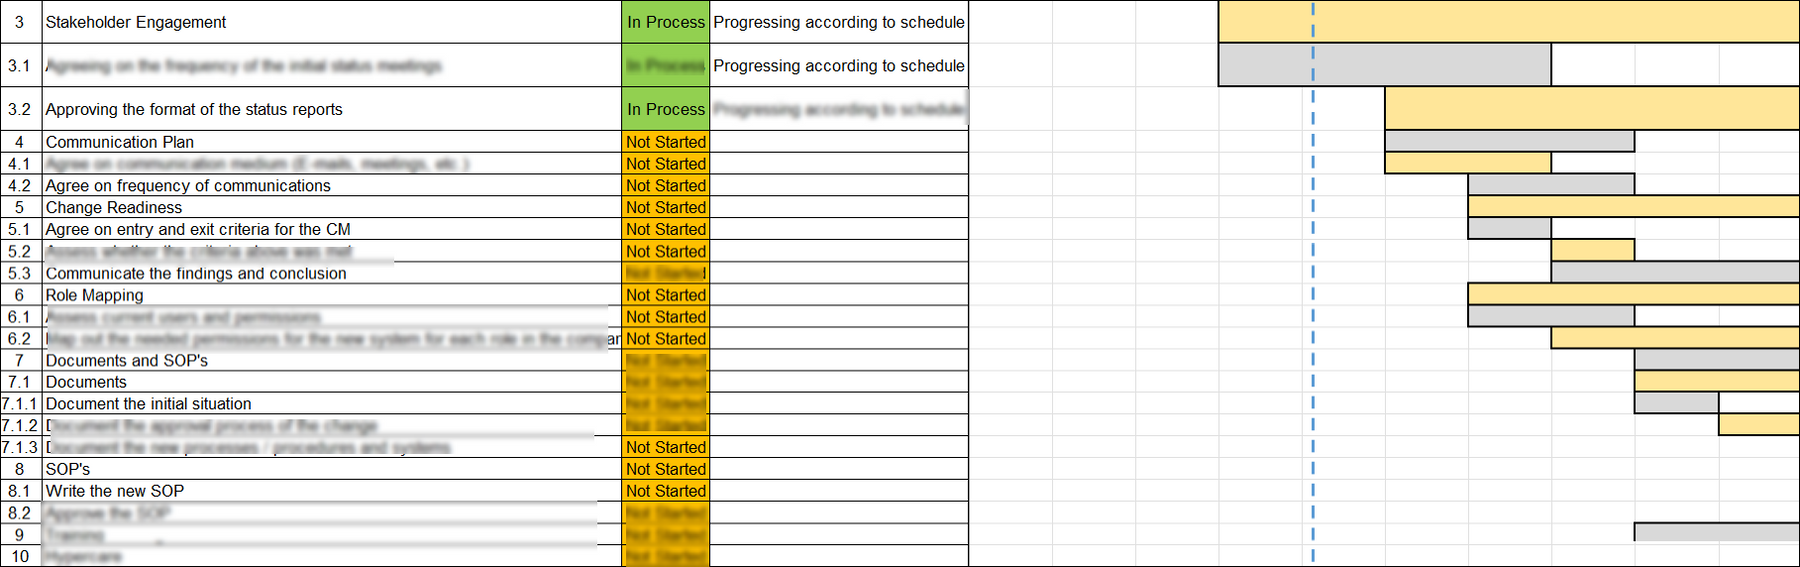The image size is (1800, 567).
Task: Select Communicate the findings and conclusion cell
Action: [x=331, y=273]
